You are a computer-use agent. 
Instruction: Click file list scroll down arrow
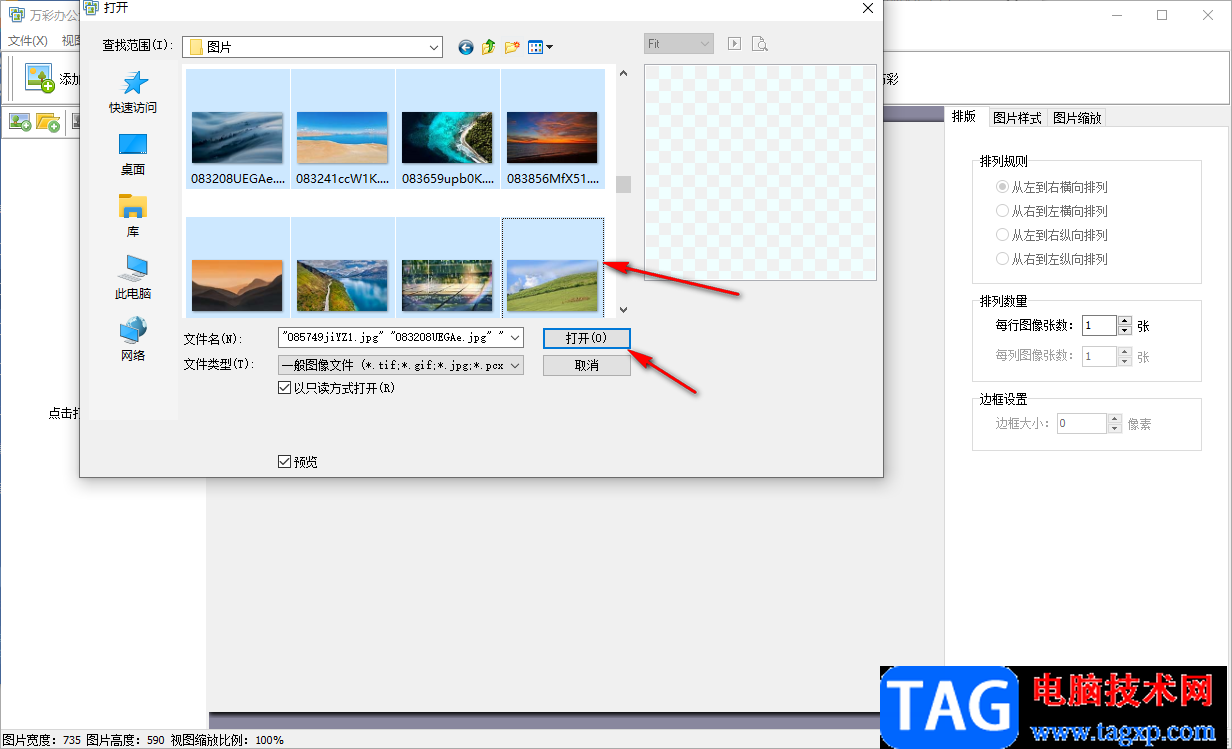623,311
